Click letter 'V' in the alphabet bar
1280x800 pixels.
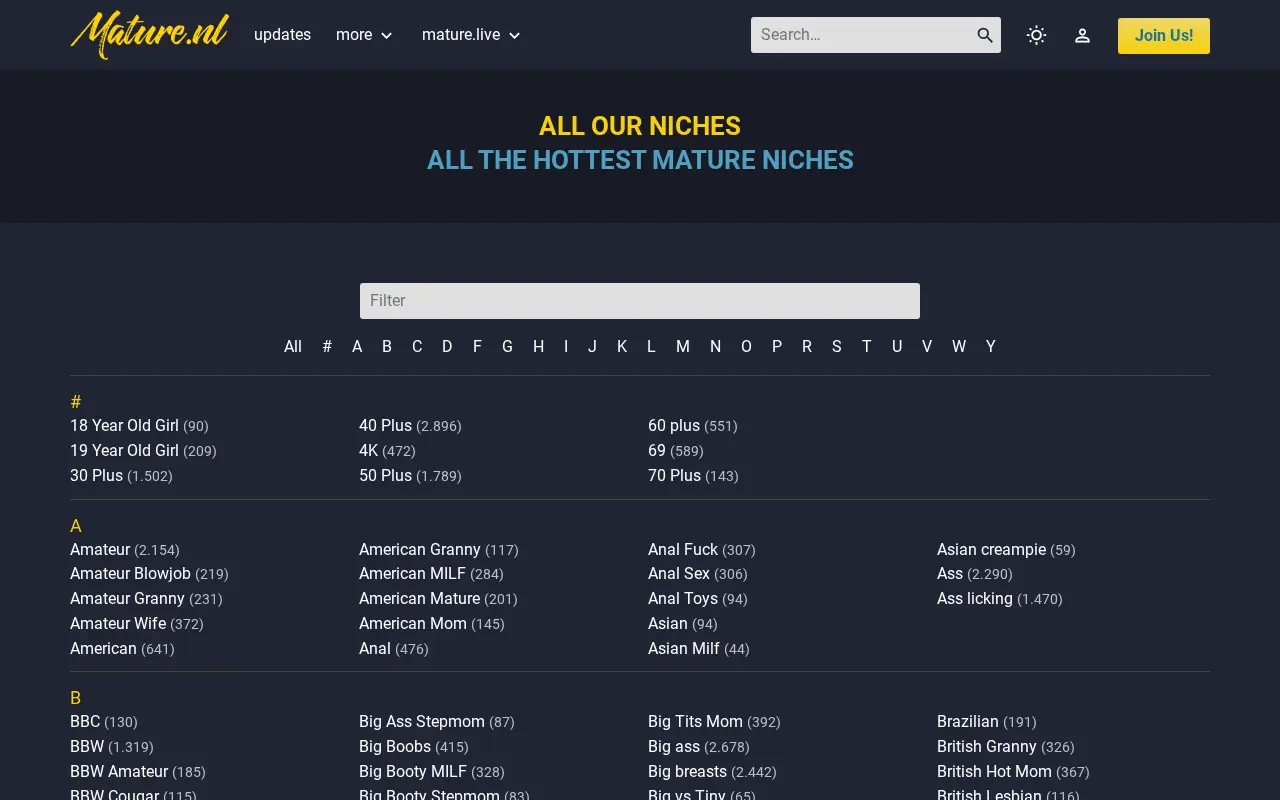coord(927,347)
